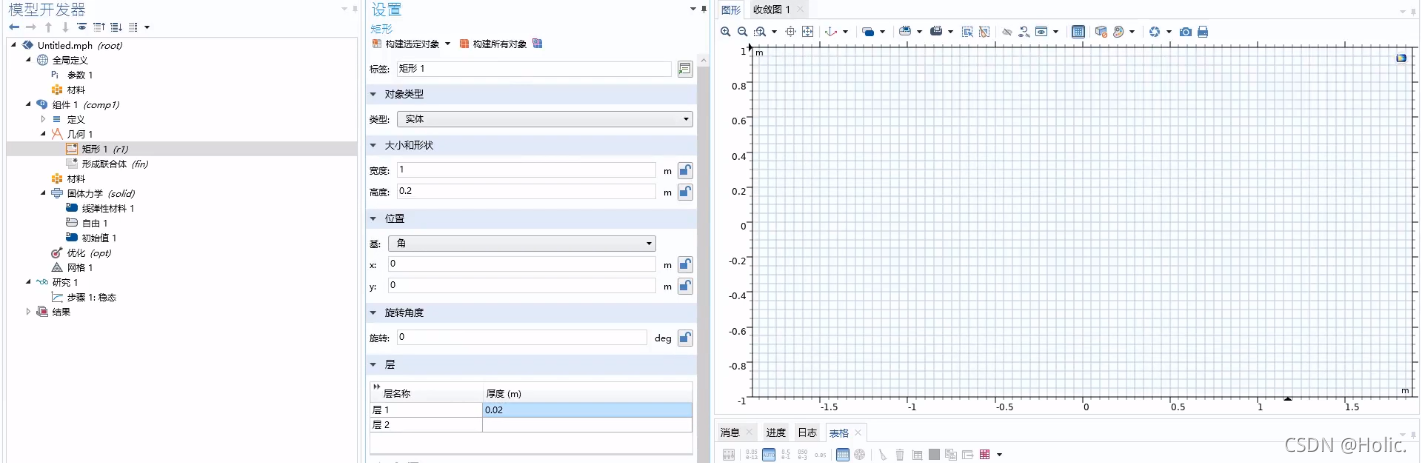Toggle the lock icon beside 高度 field
The height and width of the screenshot is (463, 1421).
tap(685, 191)
